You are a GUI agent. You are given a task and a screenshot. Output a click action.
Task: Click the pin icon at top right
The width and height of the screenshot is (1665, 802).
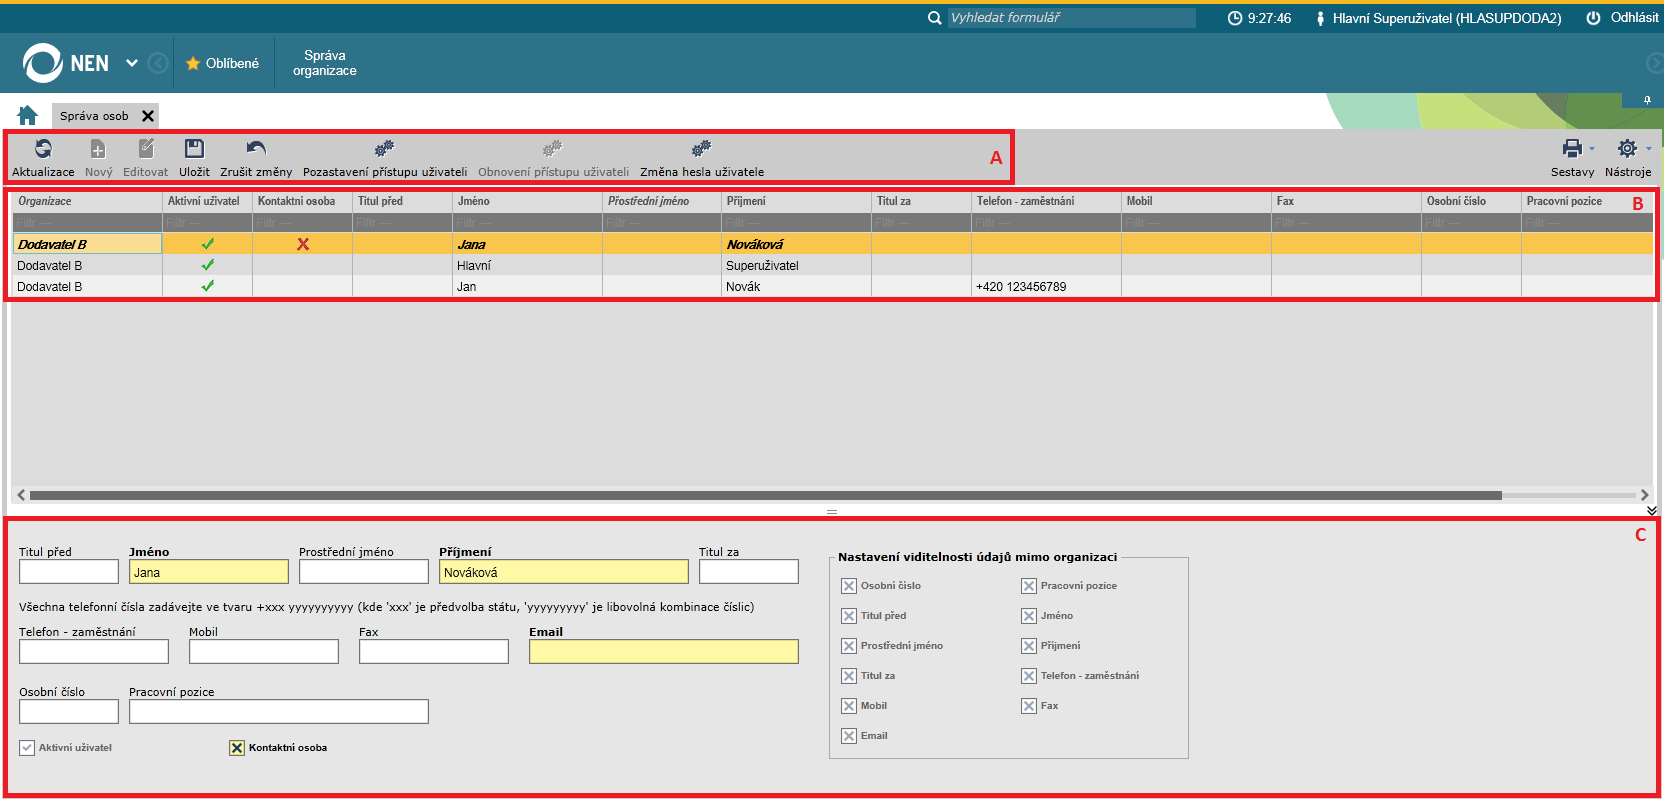click(1647, 100)
